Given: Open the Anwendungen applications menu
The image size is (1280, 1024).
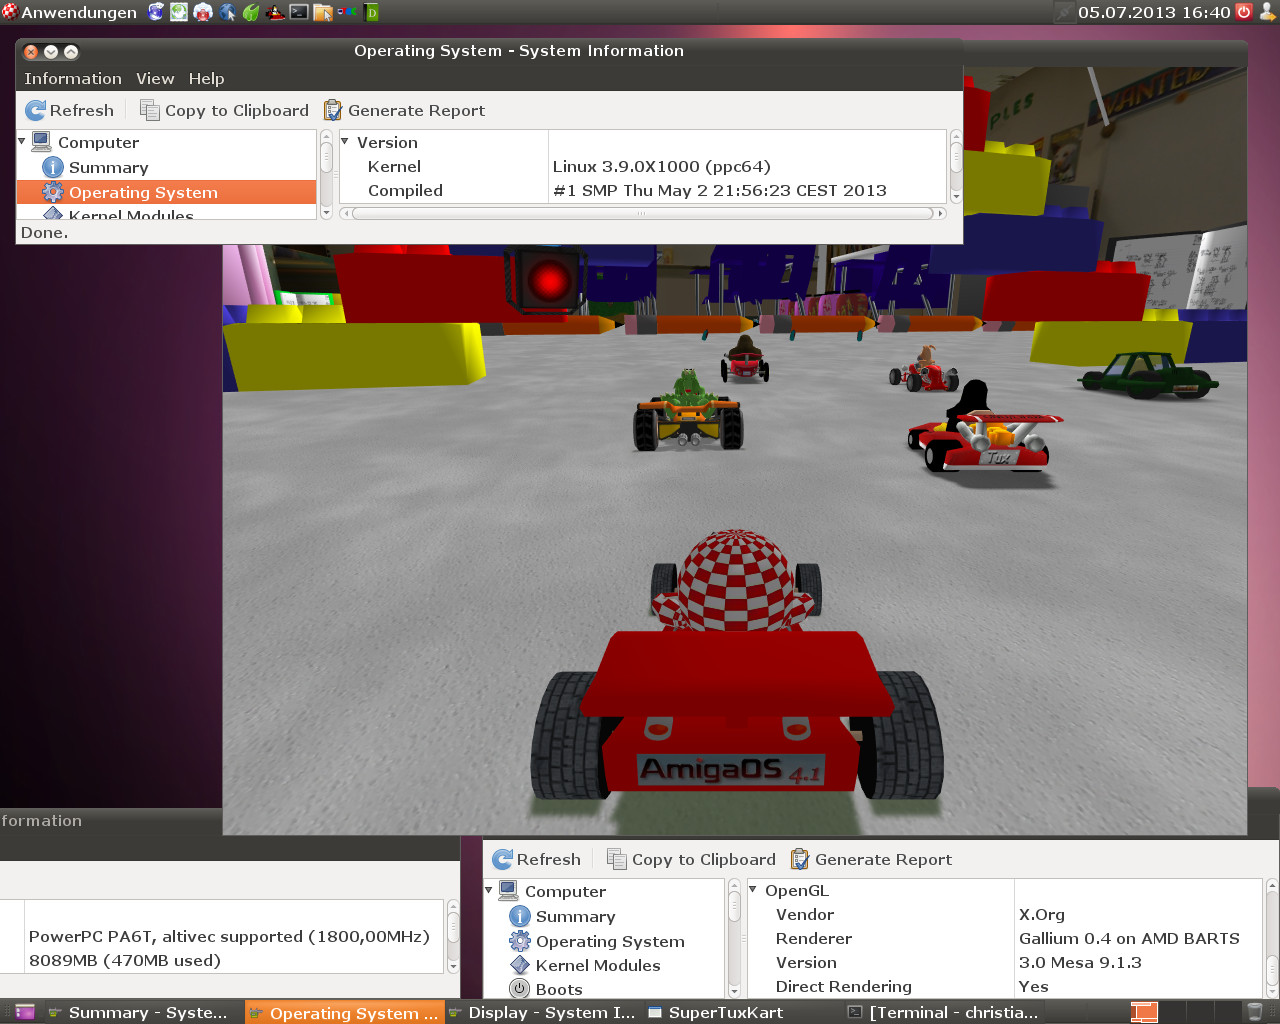Looking at the screenshot, I should coord(68,13).
